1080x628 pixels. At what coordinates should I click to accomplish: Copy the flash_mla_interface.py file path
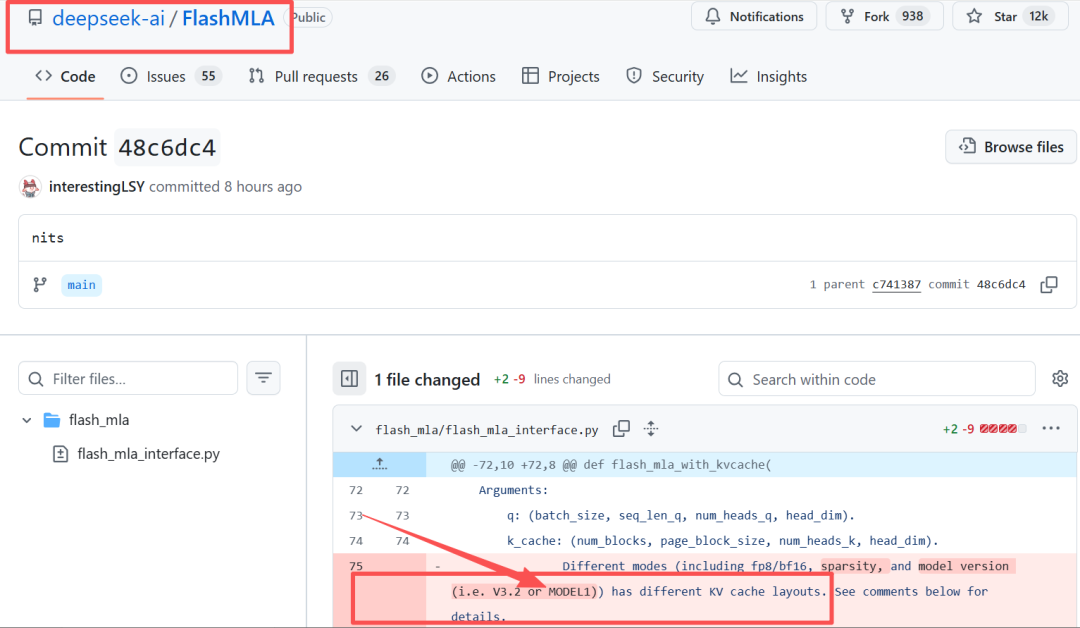(621, 429)
